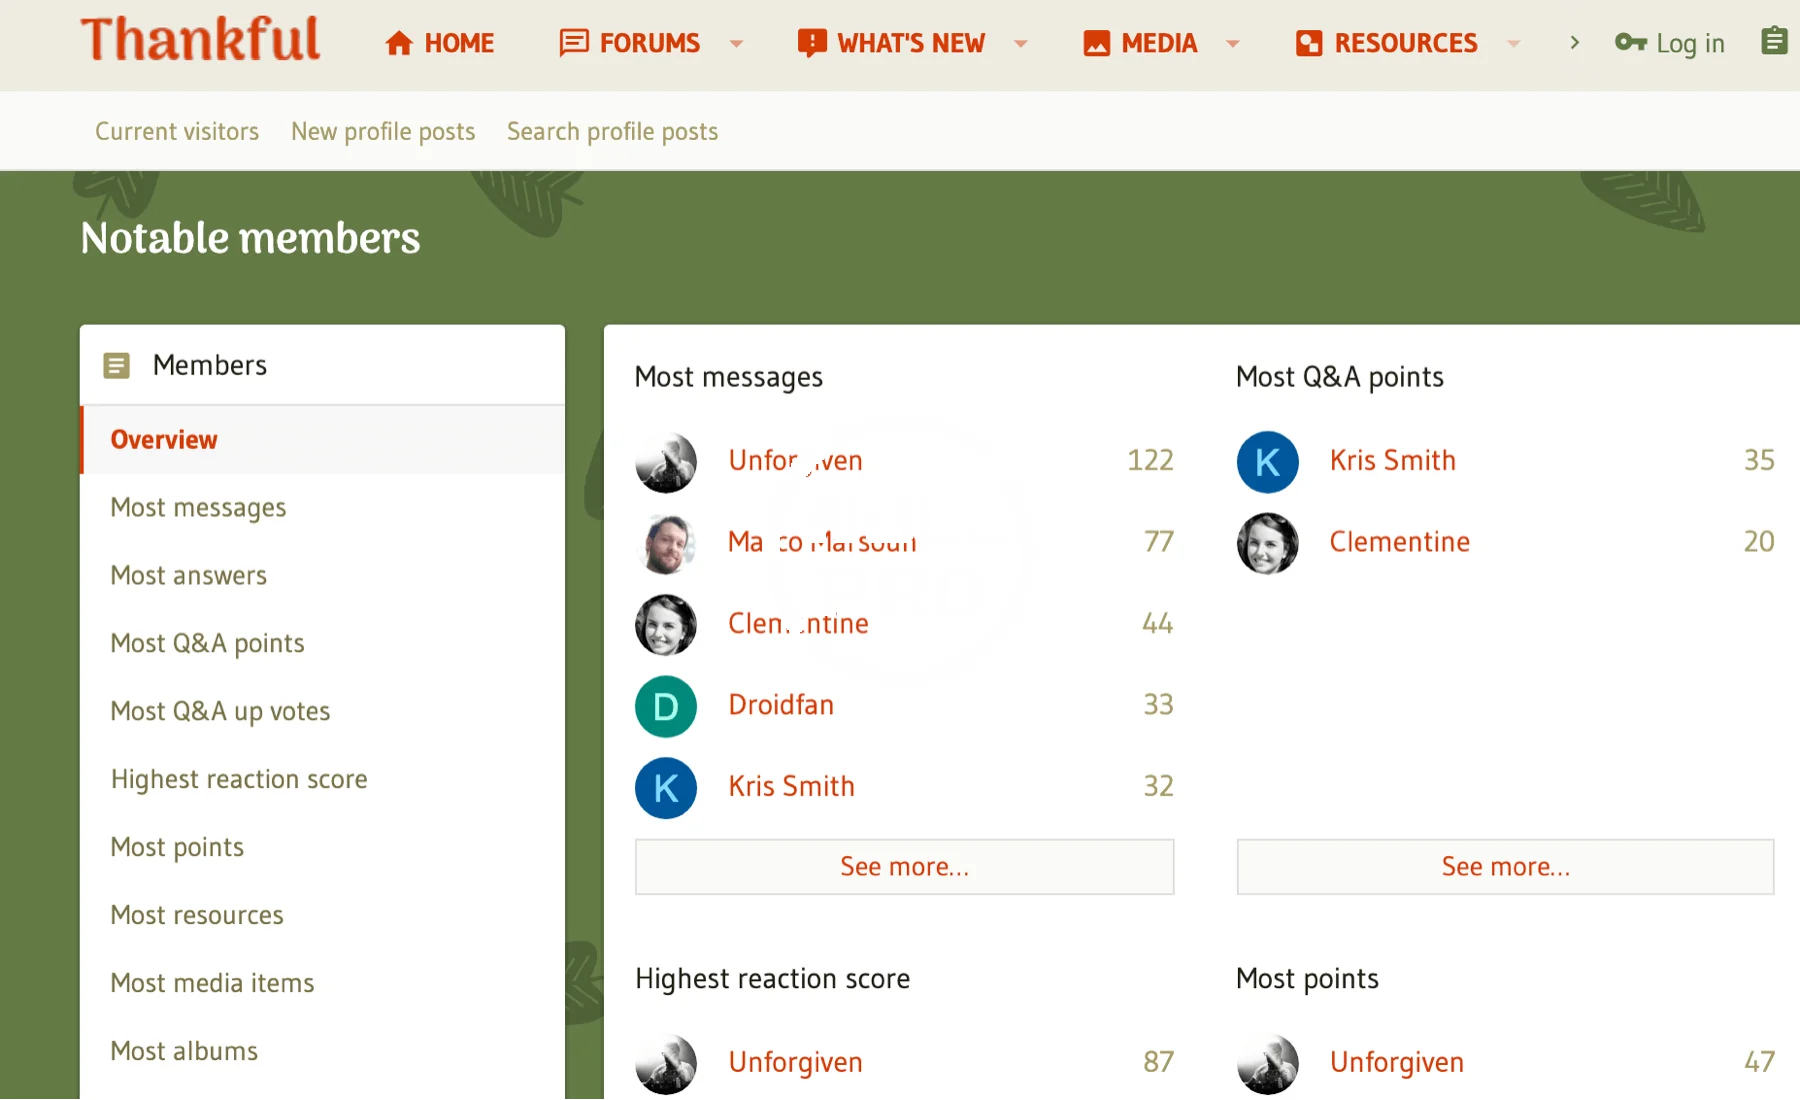1800x1100 pixels.
Task: Open Droidfan's green D avatar
Action: pos(666,706)
